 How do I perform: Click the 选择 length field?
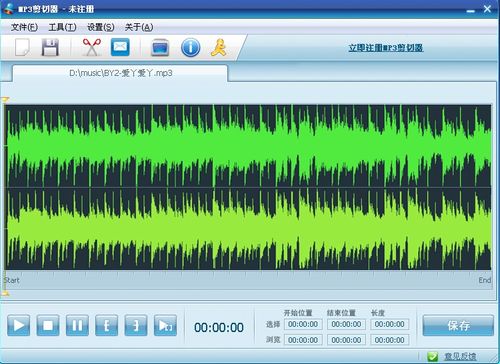click(x=390, y=324)
